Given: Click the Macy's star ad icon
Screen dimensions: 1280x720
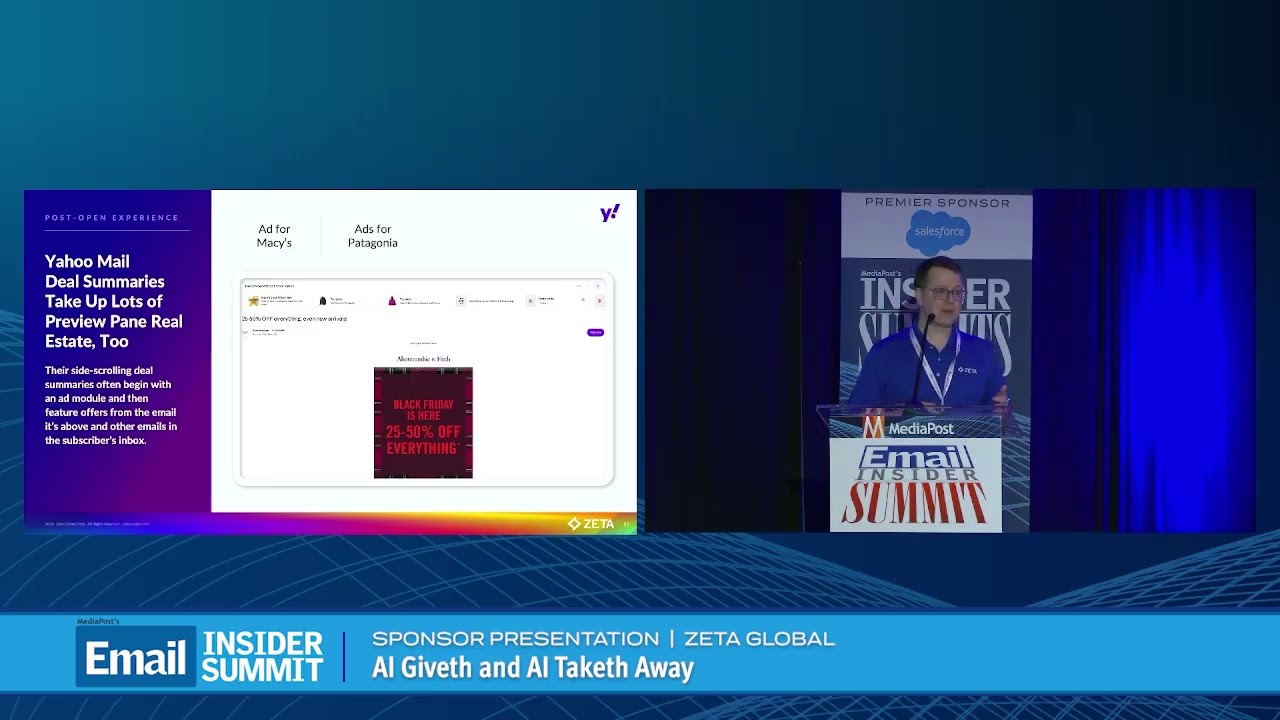Looking at the screenshot, I should tap(254, 300).
